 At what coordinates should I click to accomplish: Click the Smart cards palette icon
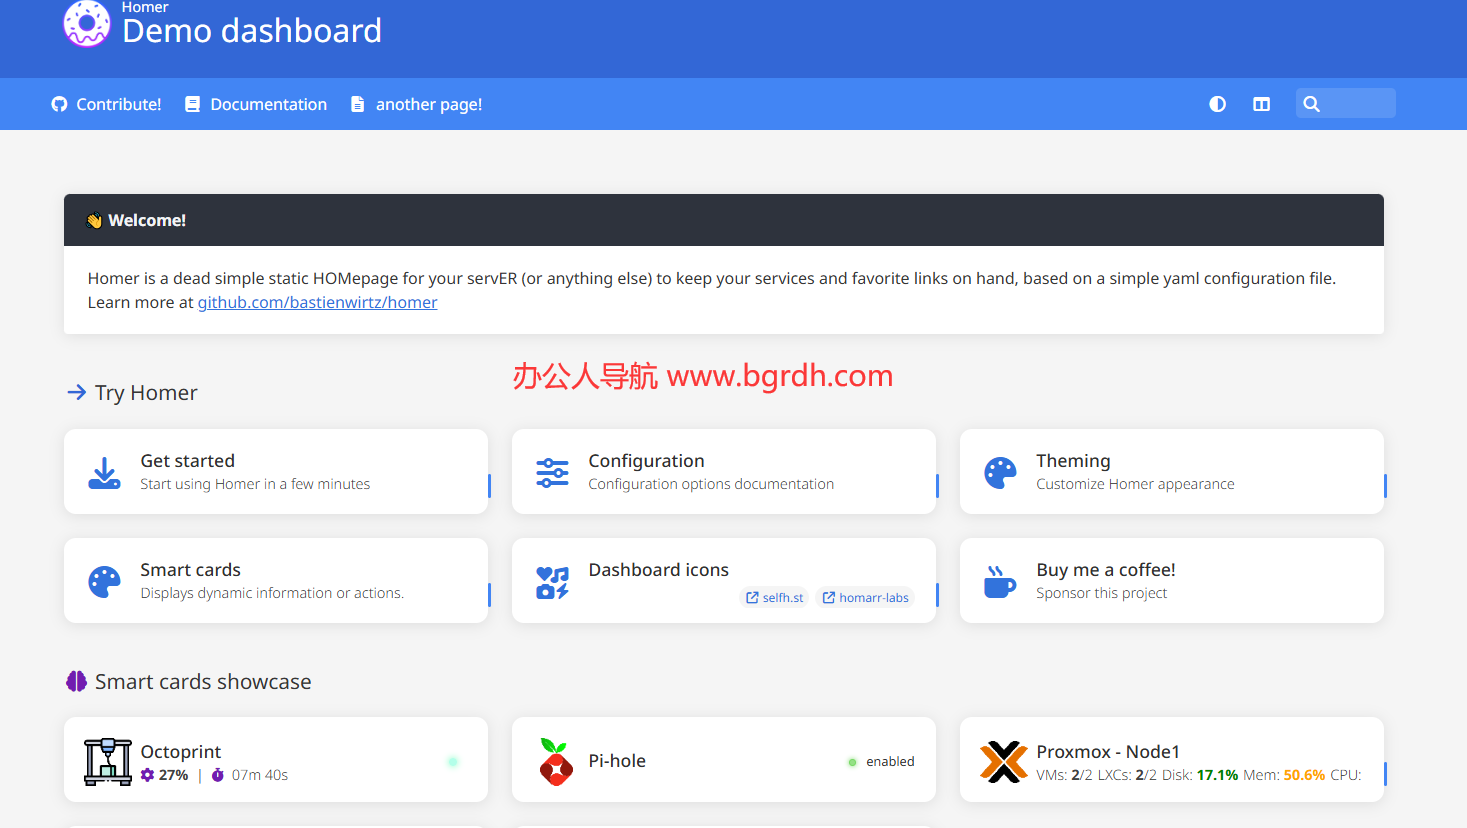[104, 581]
